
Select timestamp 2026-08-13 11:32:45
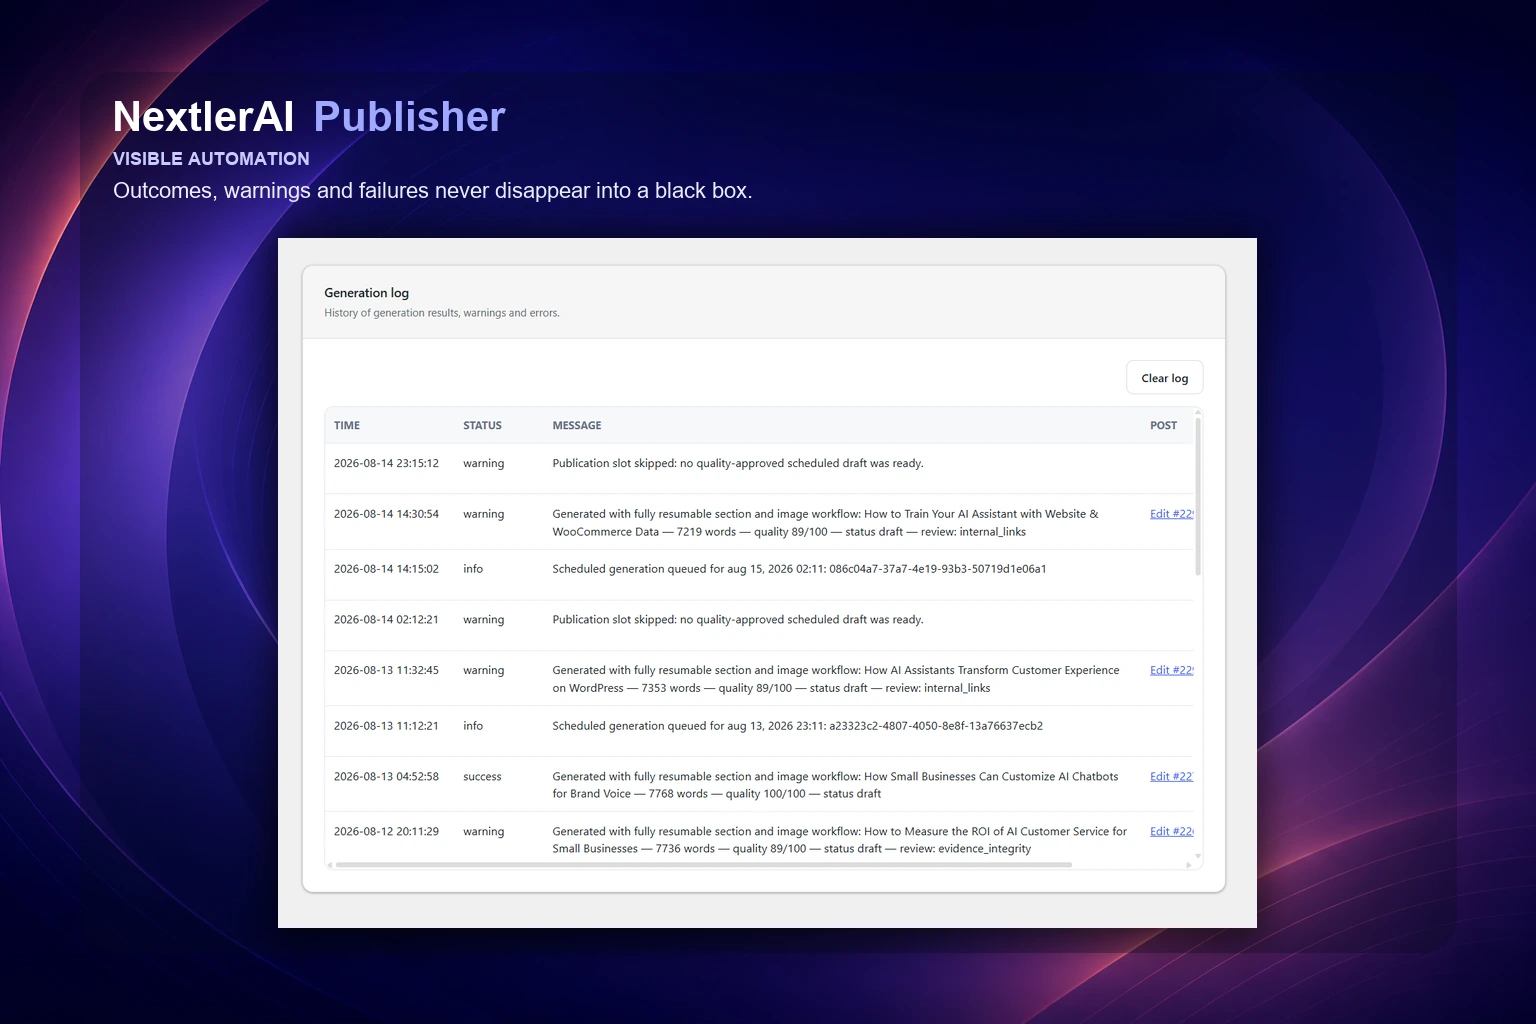pos(386,670)
